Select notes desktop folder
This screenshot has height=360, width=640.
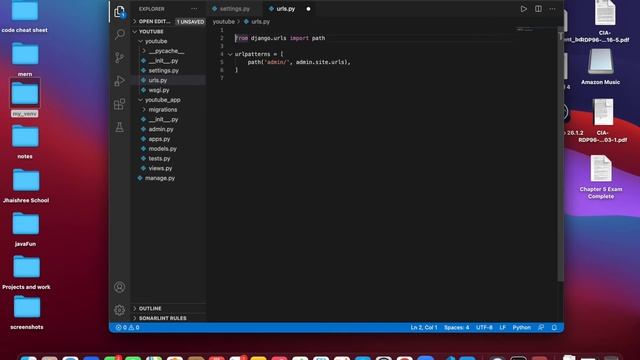[25, 141]
